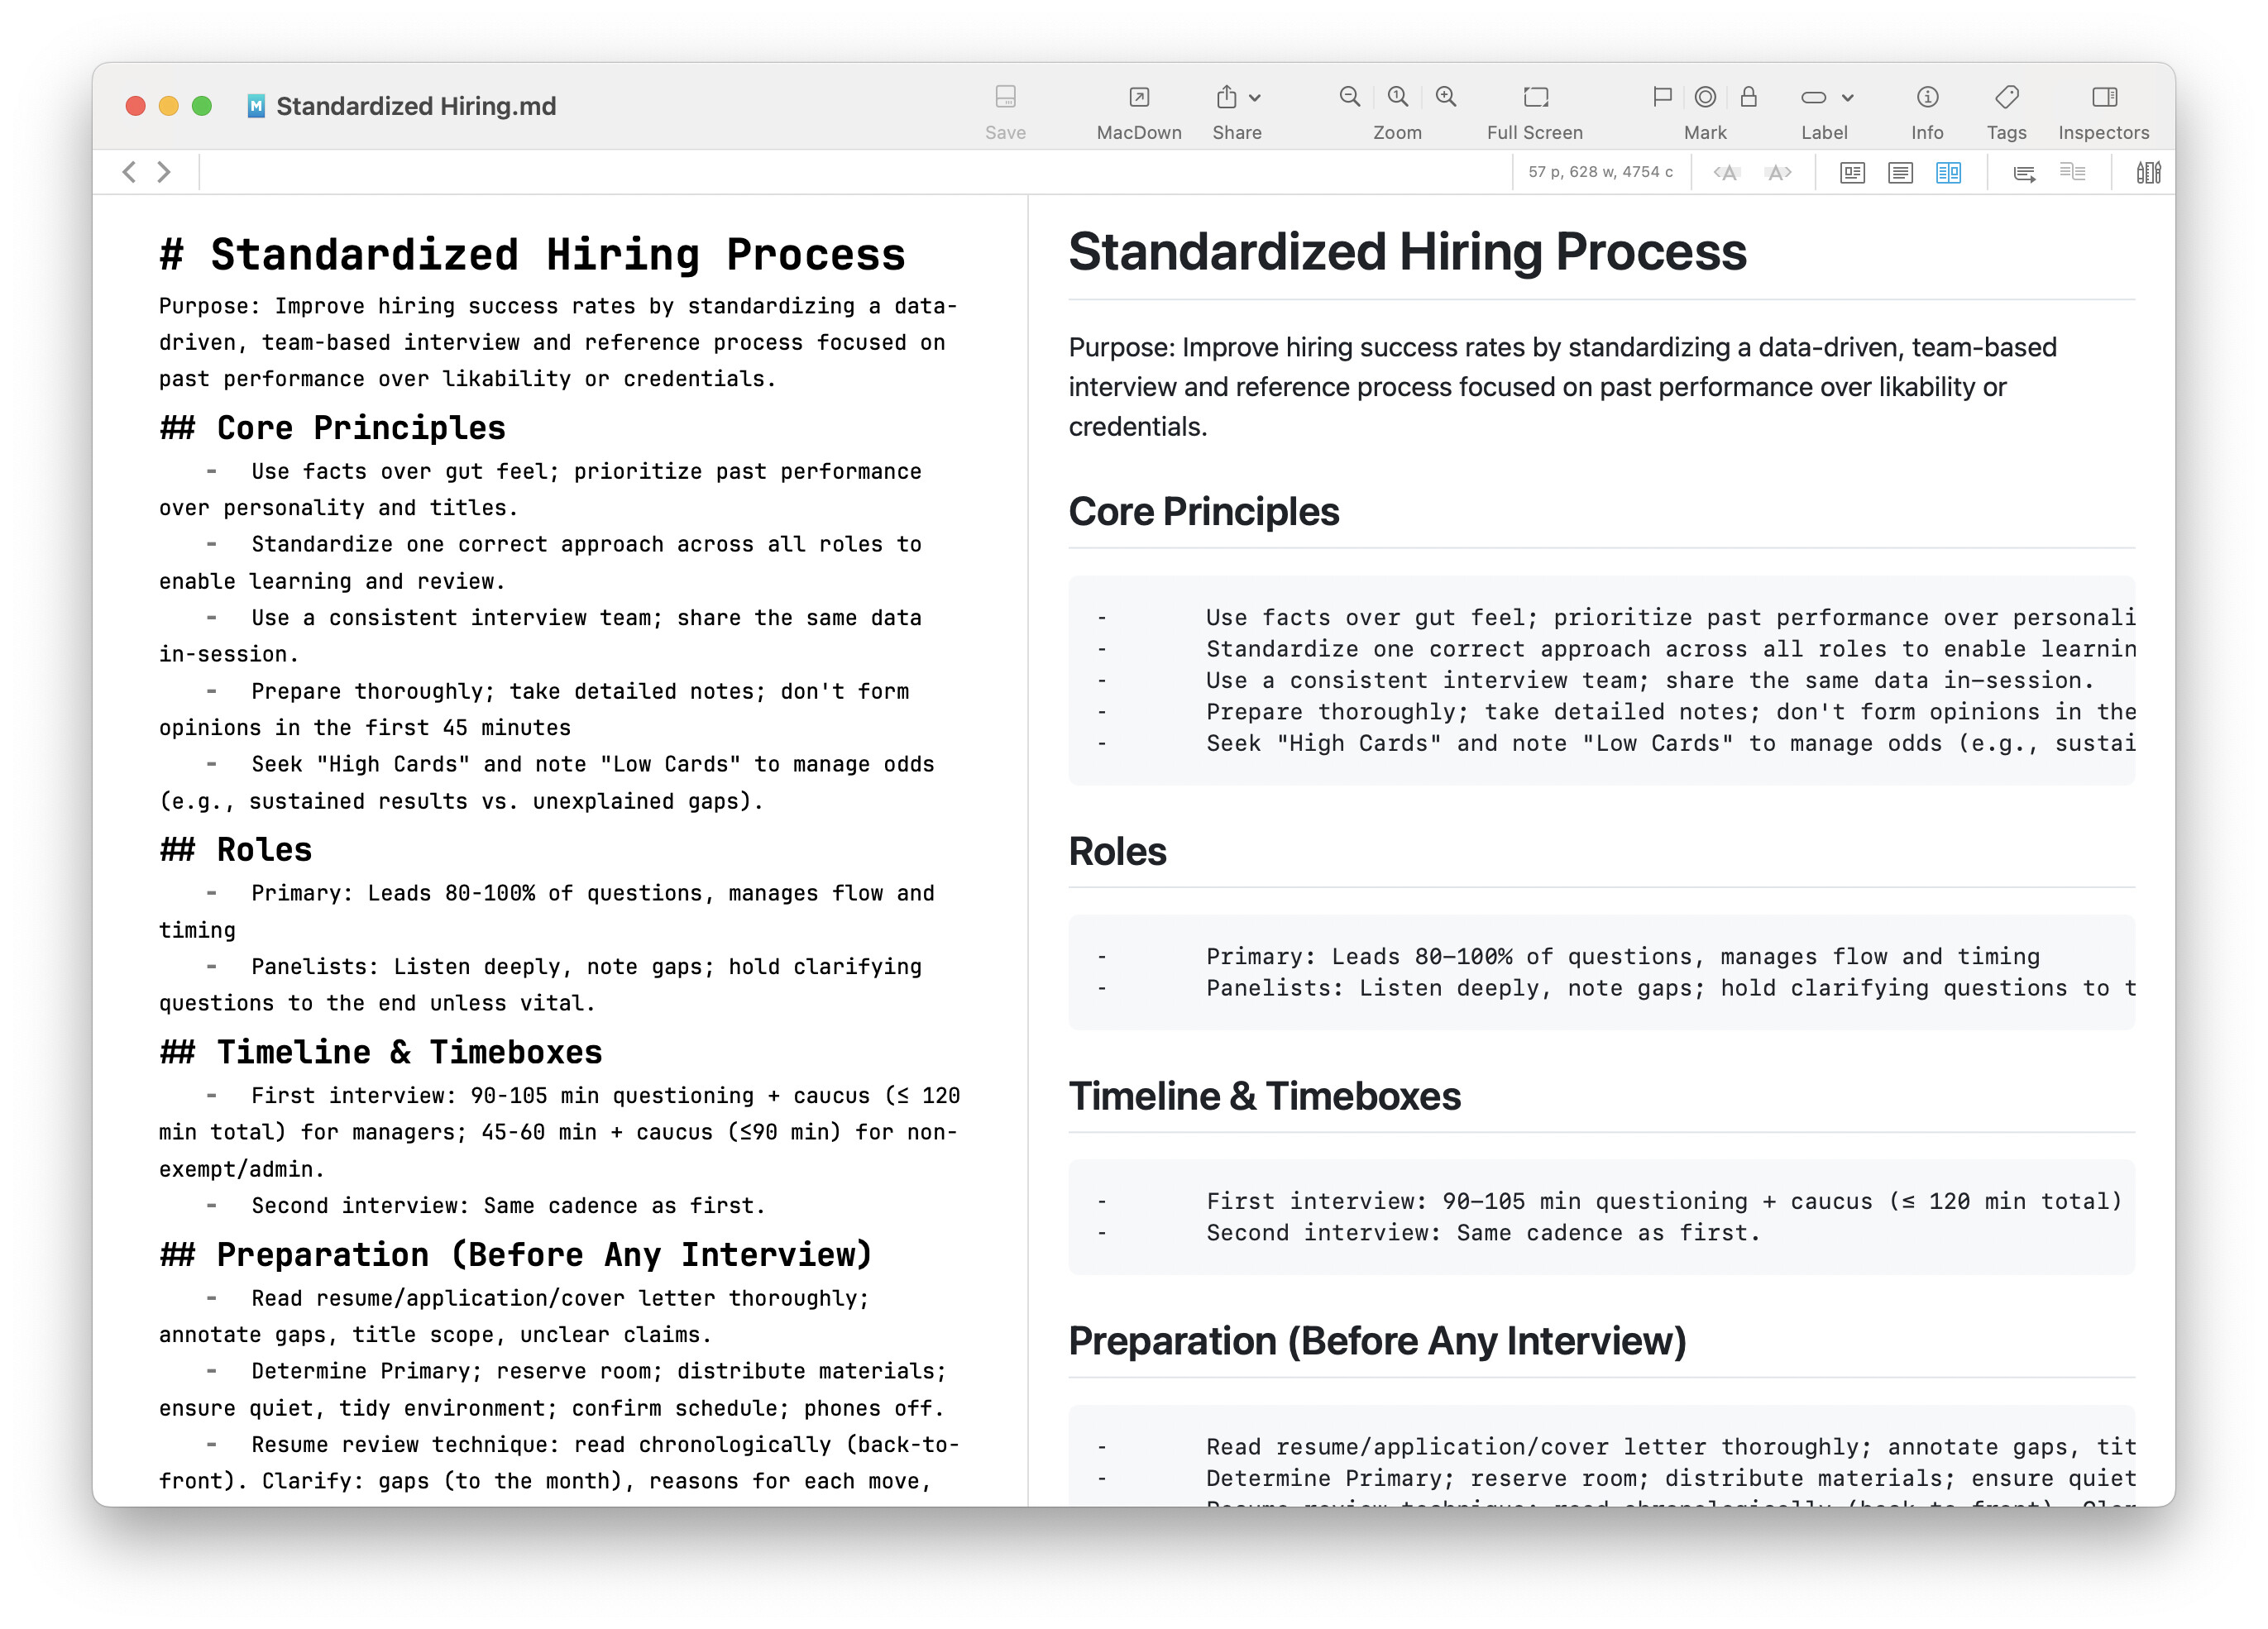Expand the Share dropdown arrow
This screenshot has width=2268, height=1629.
coord(1255,98)
